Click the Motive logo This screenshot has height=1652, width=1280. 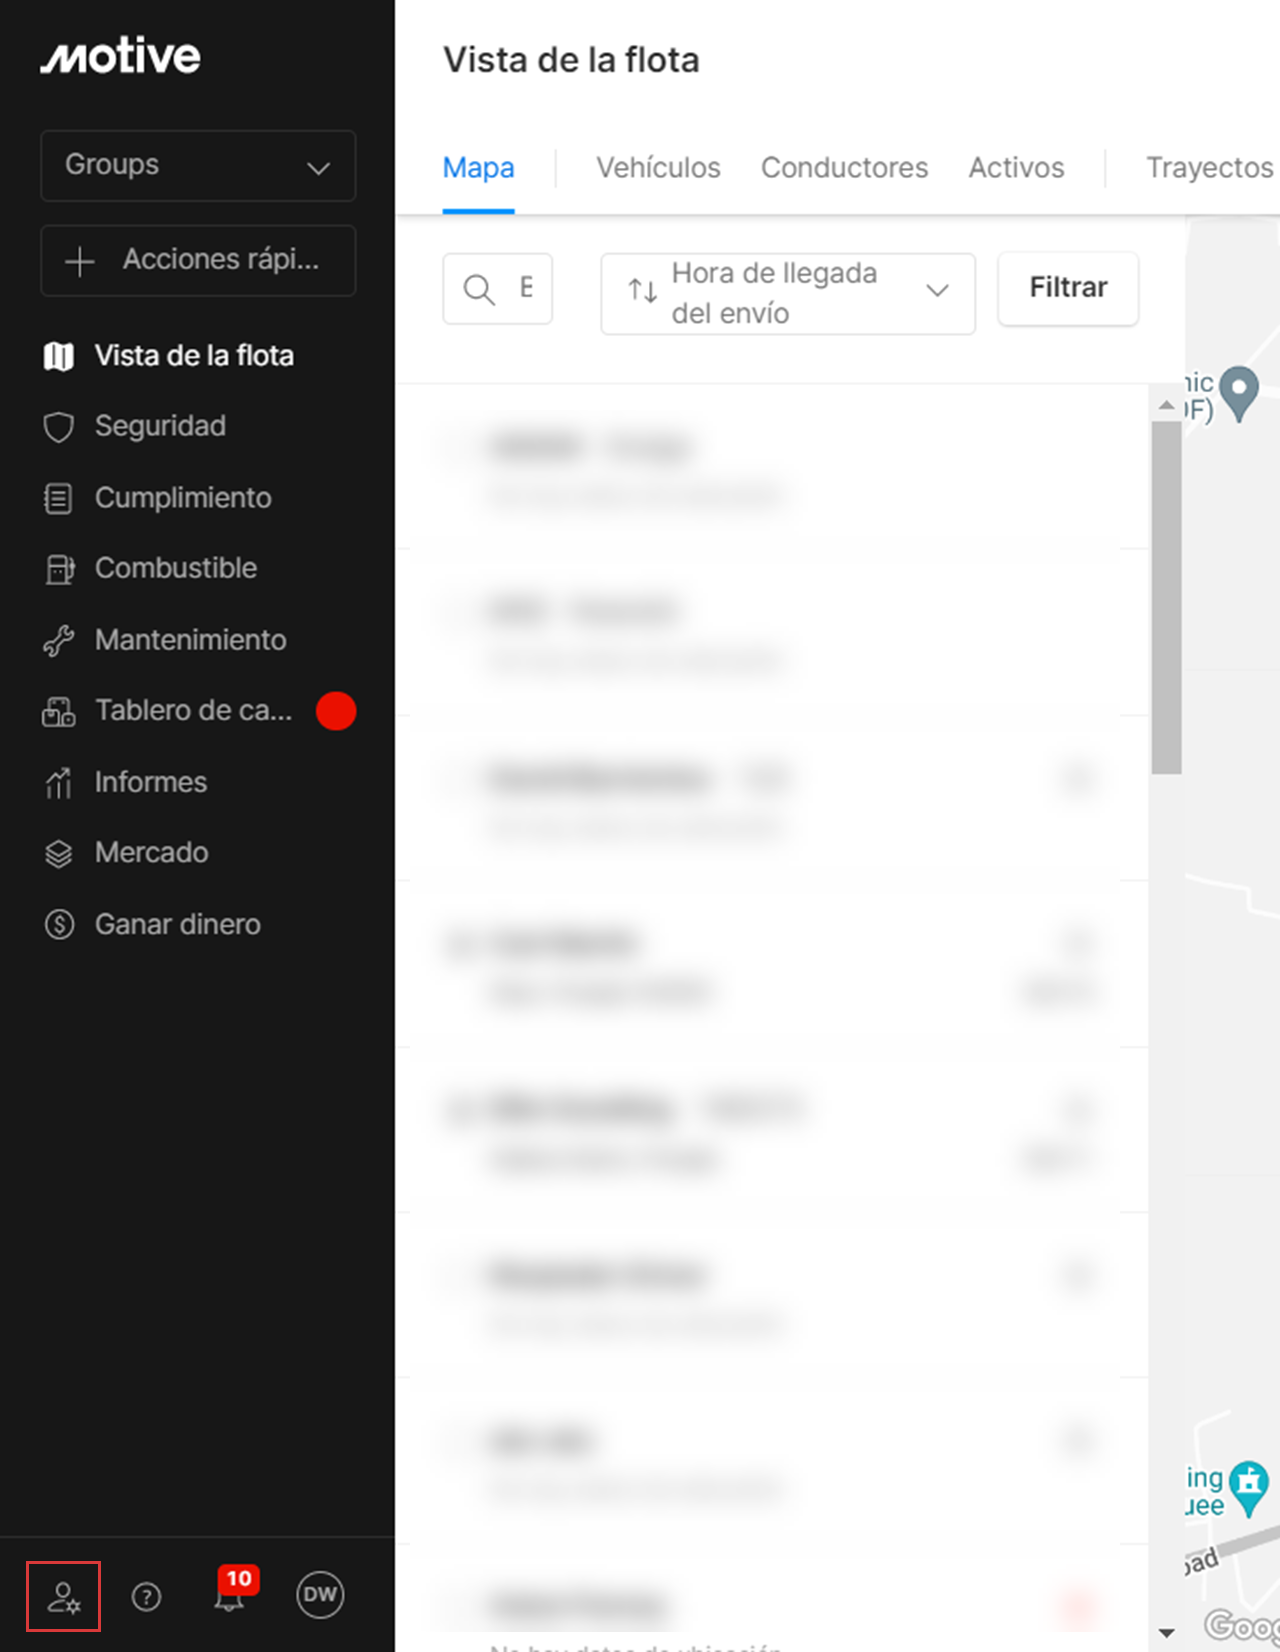click(x=121, y=56)
